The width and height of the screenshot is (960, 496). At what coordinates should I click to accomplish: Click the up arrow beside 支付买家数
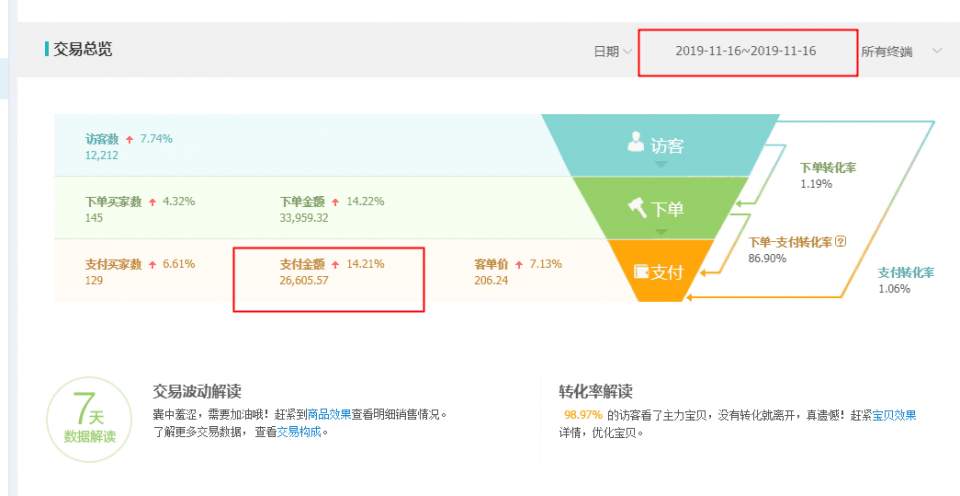point(152,265)
